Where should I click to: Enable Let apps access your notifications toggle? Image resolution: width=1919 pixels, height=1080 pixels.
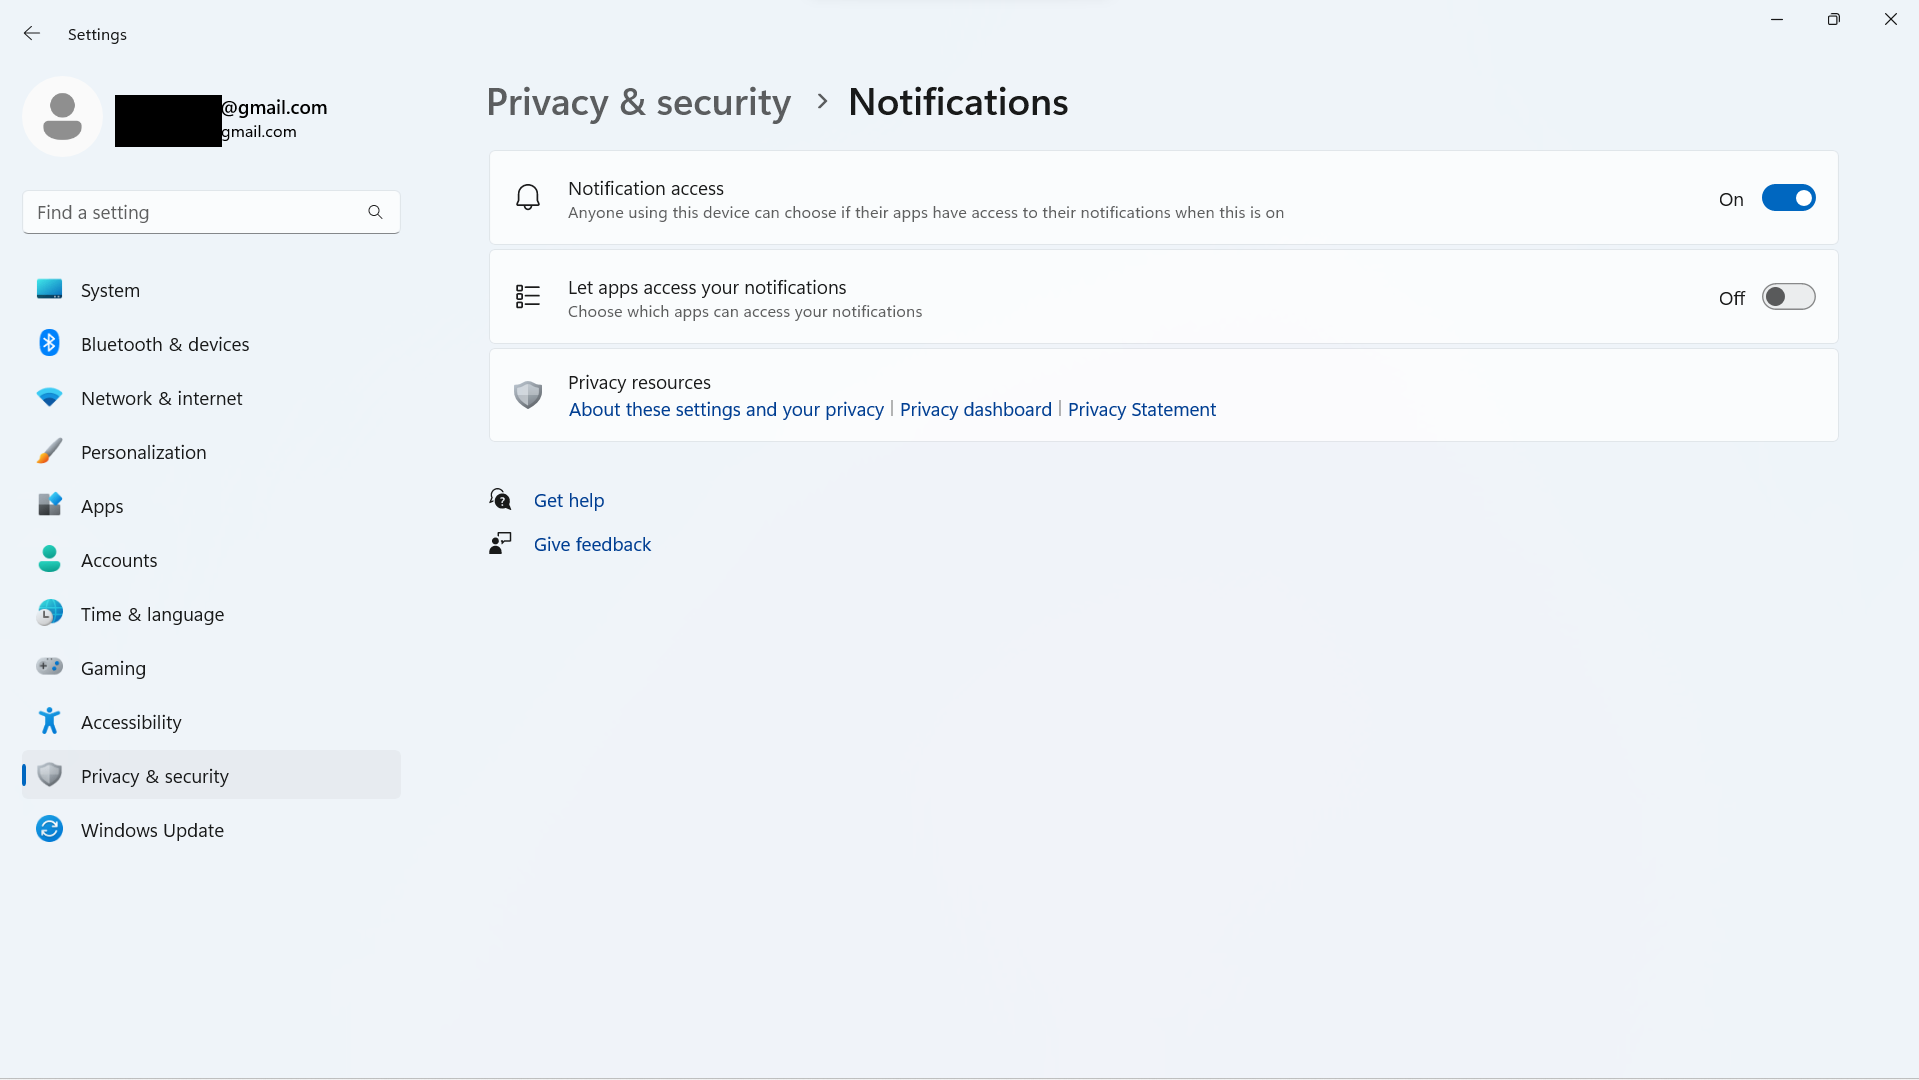[1788, 297]
